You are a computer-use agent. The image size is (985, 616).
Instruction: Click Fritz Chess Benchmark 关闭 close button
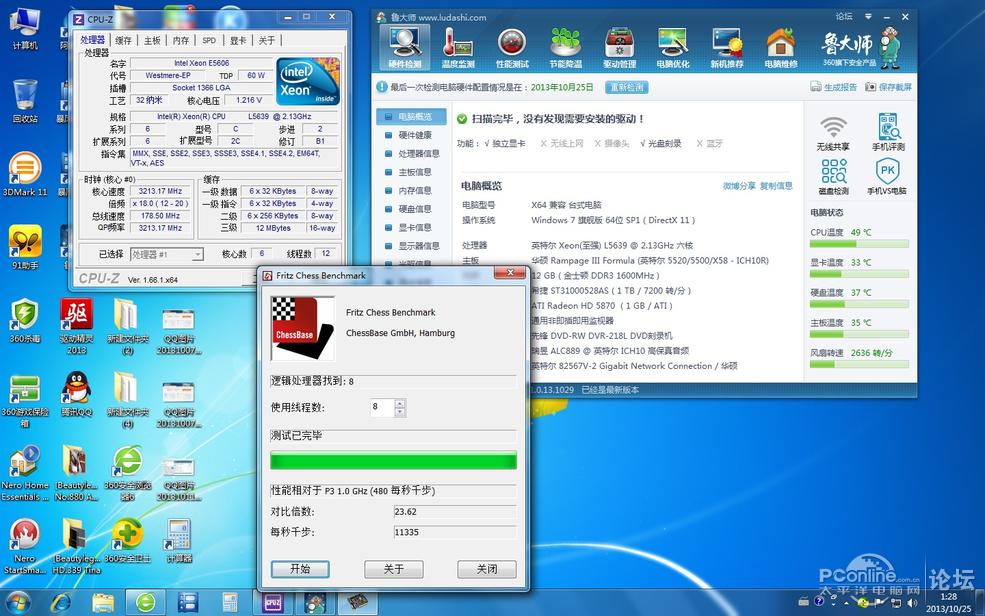coord(487,569)
